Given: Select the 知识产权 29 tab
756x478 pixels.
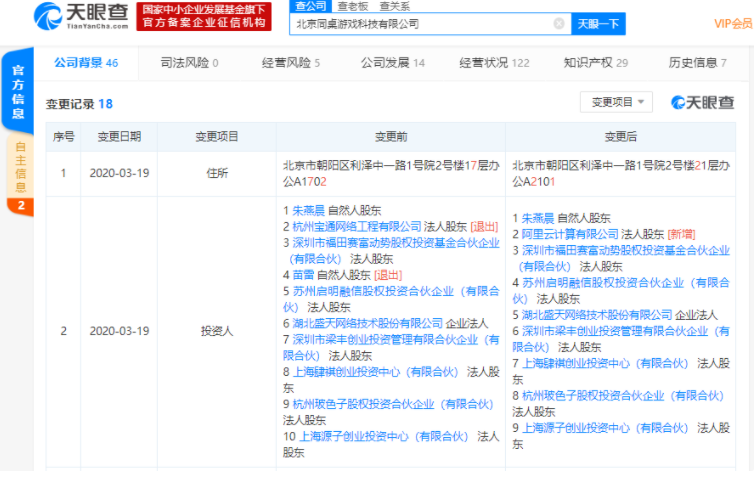Looking at the screenshot, I should click(x=596, y=63).
